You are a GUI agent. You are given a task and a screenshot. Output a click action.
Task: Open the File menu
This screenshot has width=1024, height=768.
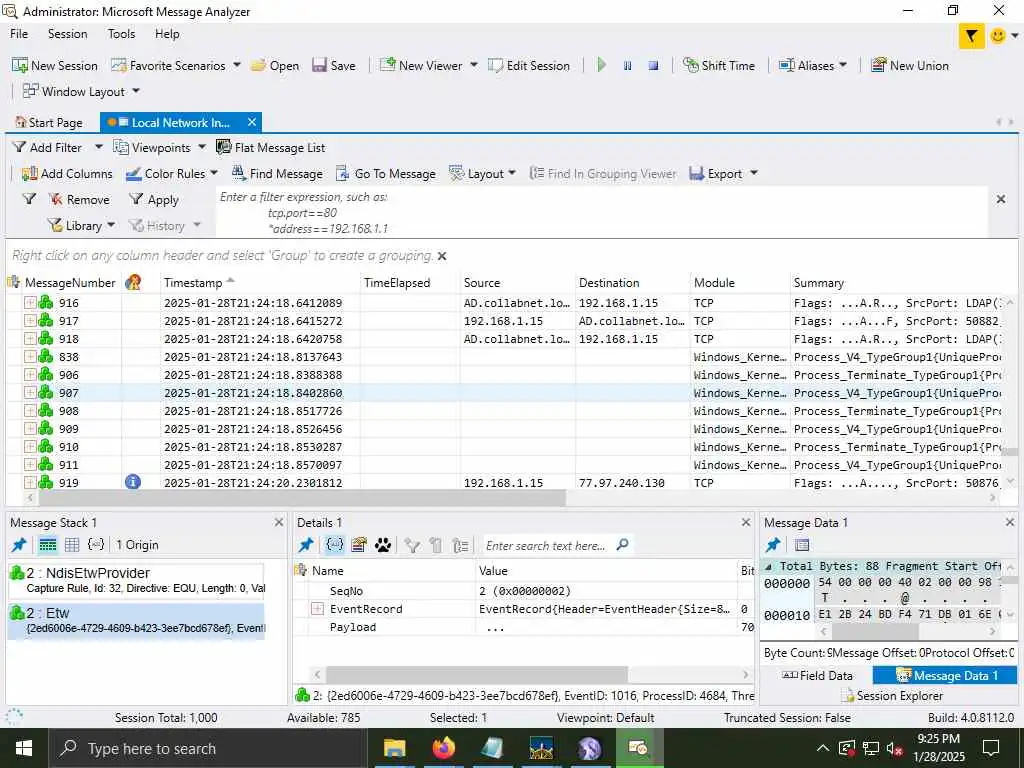(19, 34)
